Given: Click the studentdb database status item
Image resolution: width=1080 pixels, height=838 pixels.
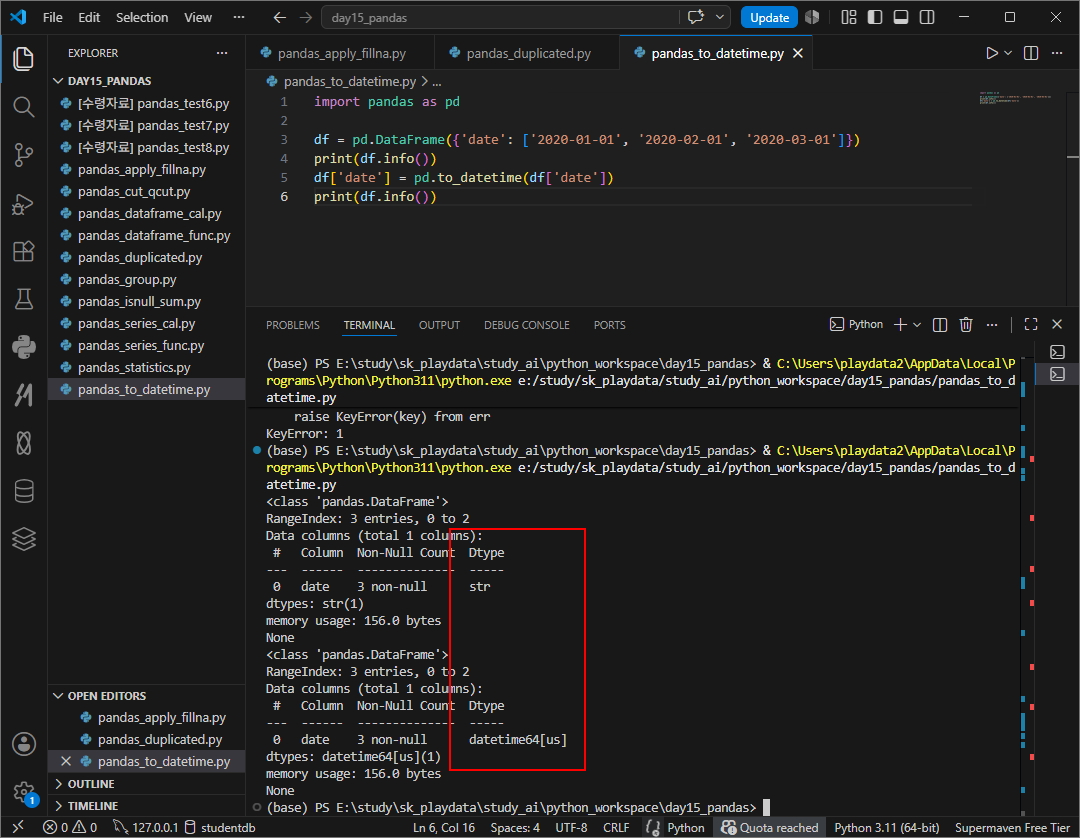Looking at the screenshot, I should coord(220,827).
